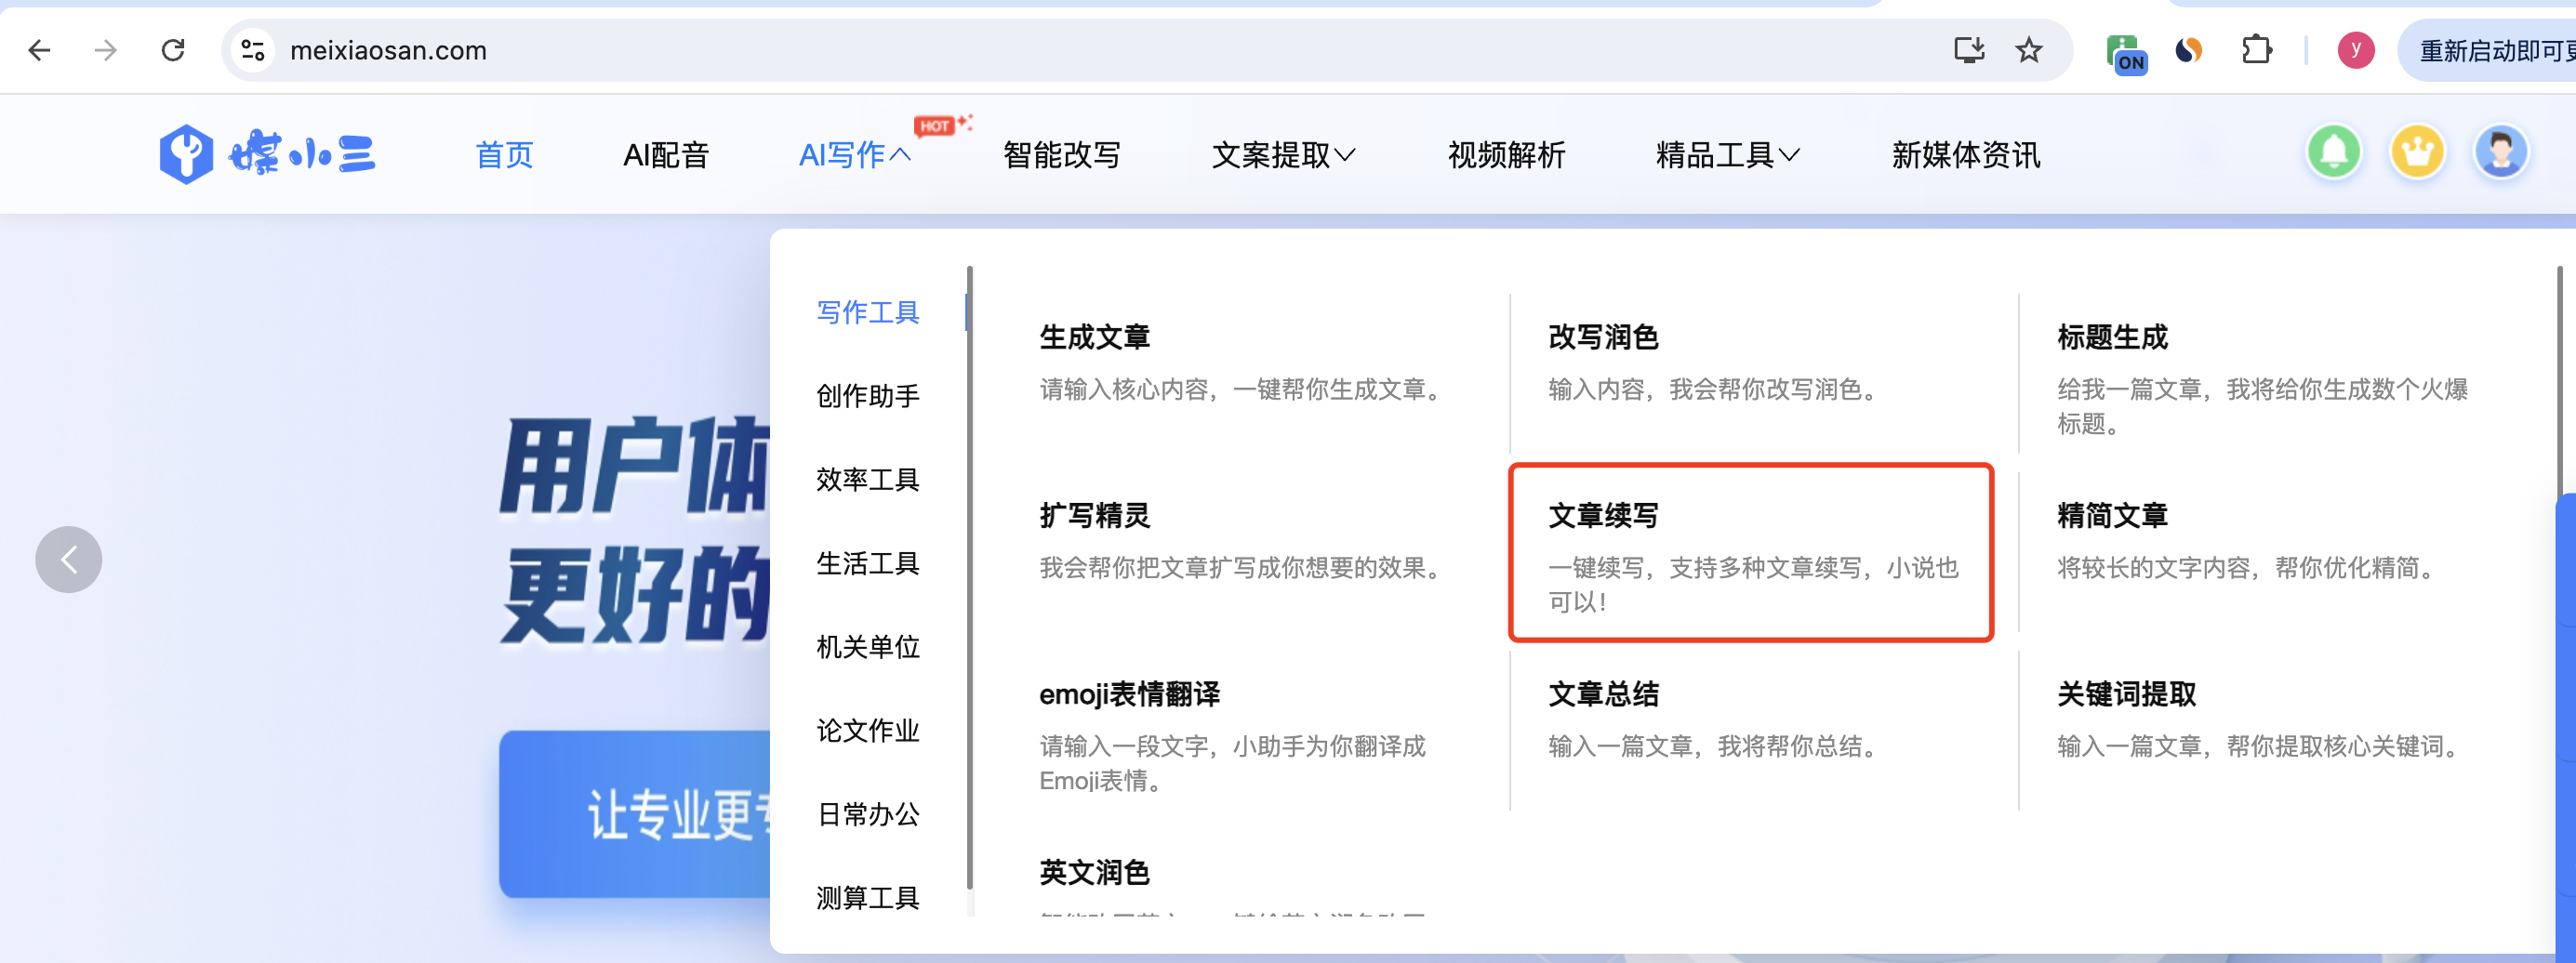Screen dimensions: 2576x963
Task: Open the 扩写精灵 tool
Action: click(1094, 515)
